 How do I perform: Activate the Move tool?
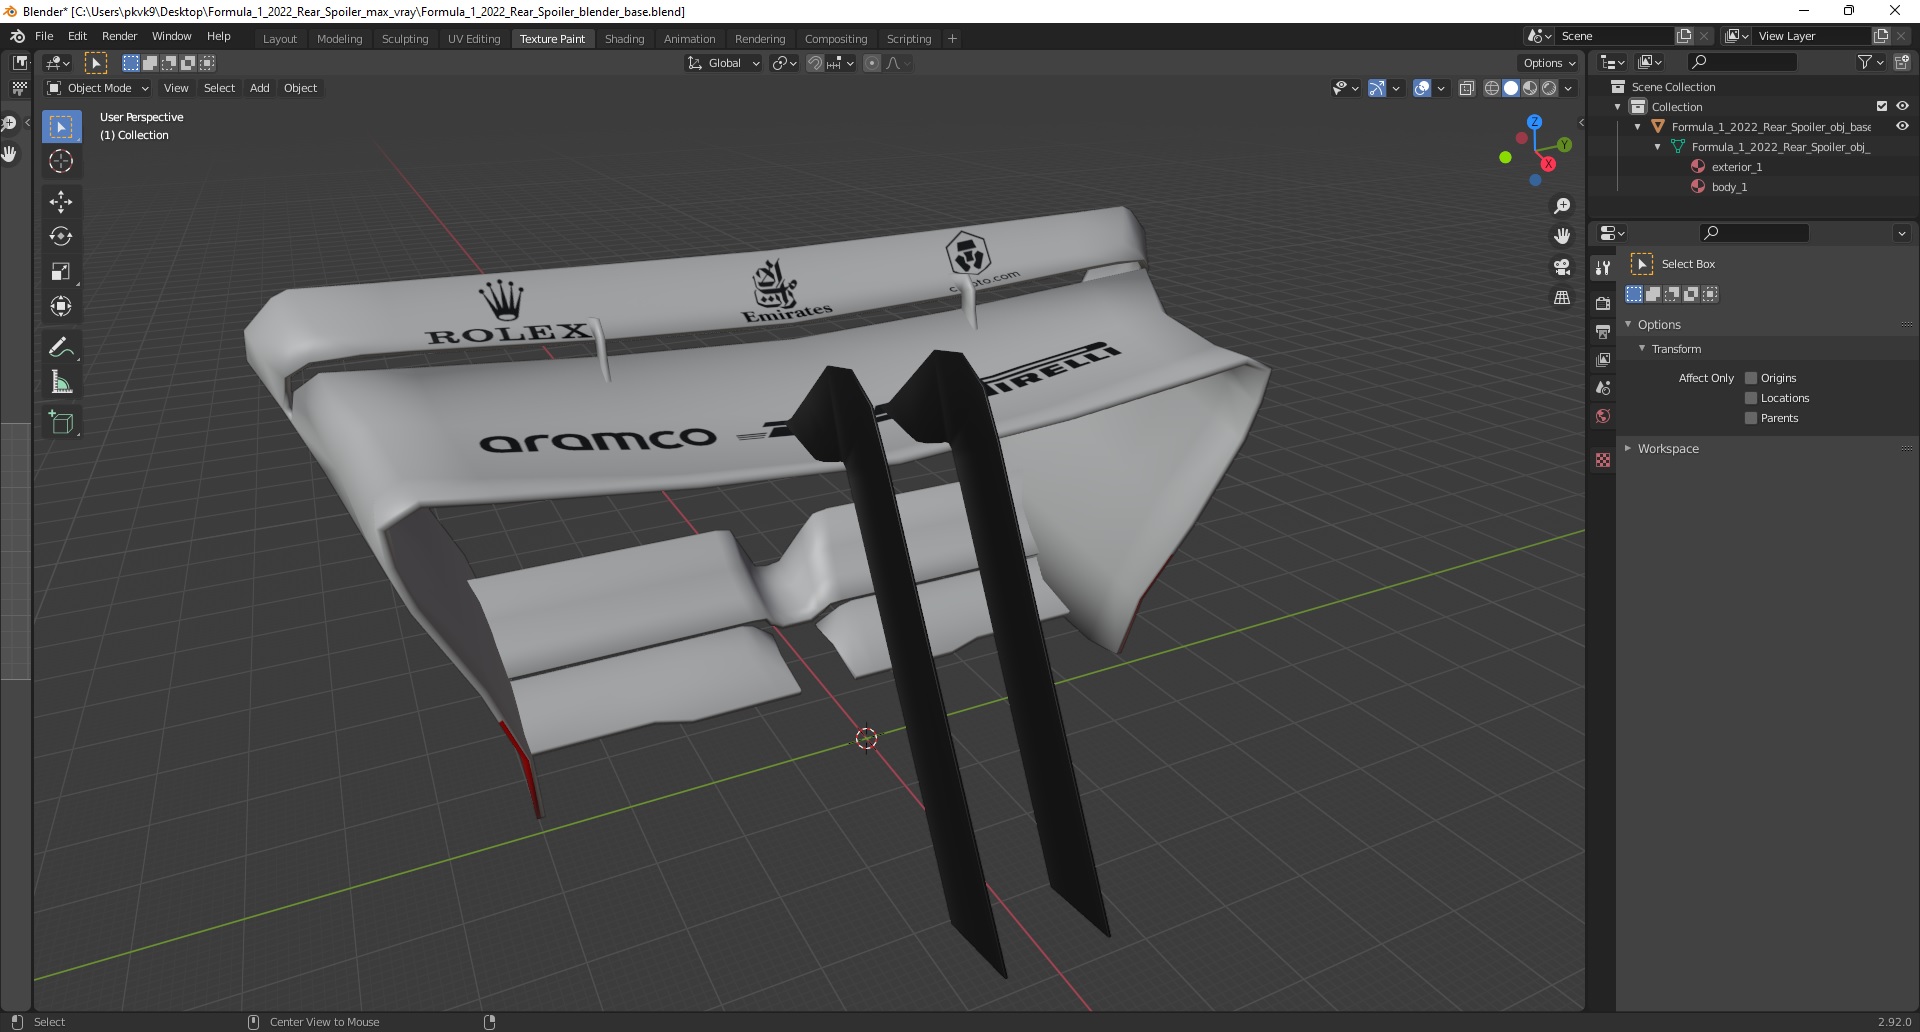pos(61,201)
